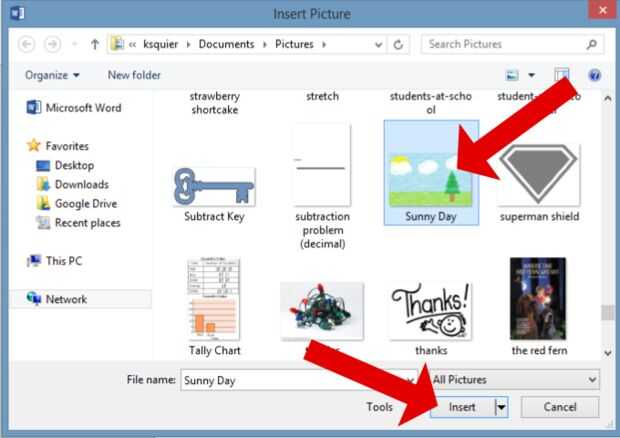The width and height of the screenshot is (620, 438).
Task: Open the Insert button dropdown arrow
Action: coord(501,407)
